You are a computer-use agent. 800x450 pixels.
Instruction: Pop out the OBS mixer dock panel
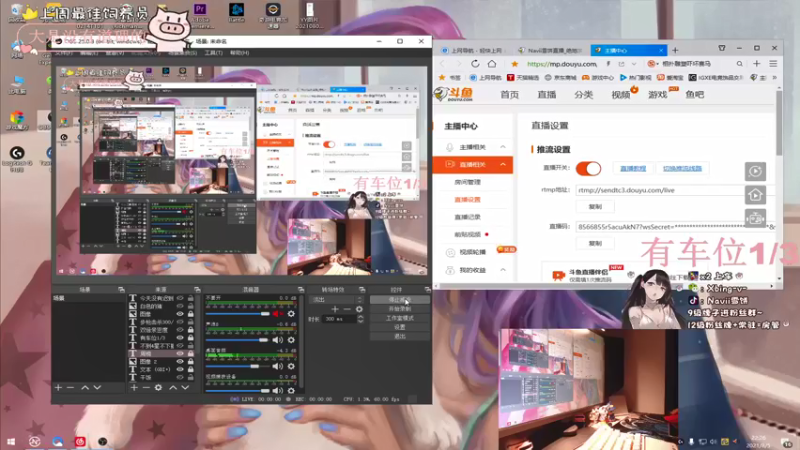(x=301, y=290)
